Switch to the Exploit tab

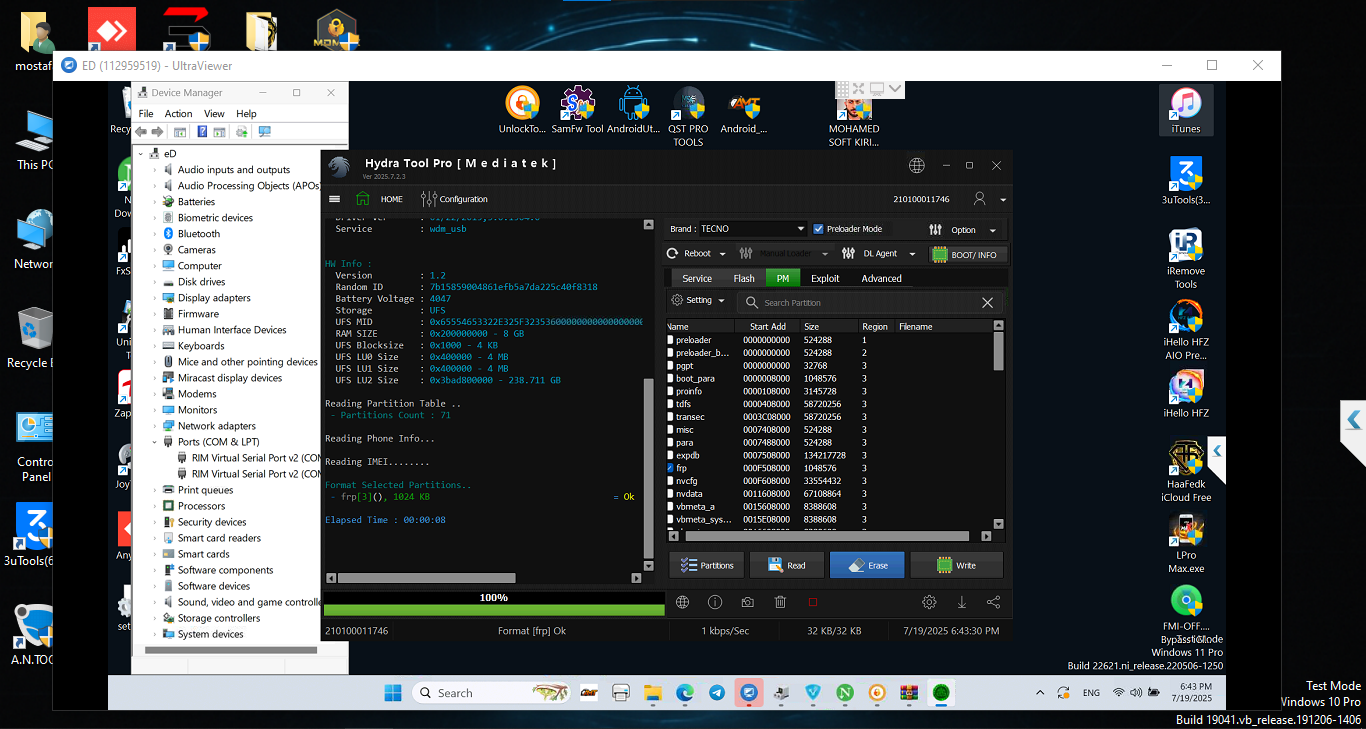point(825,279)
